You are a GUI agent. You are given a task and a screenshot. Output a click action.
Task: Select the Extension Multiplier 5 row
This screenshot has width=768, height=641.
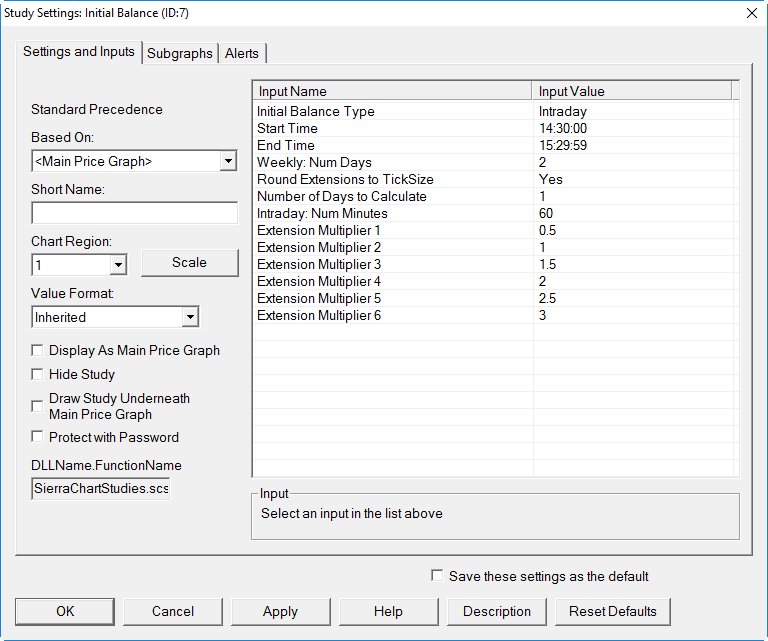coord(494,298)
